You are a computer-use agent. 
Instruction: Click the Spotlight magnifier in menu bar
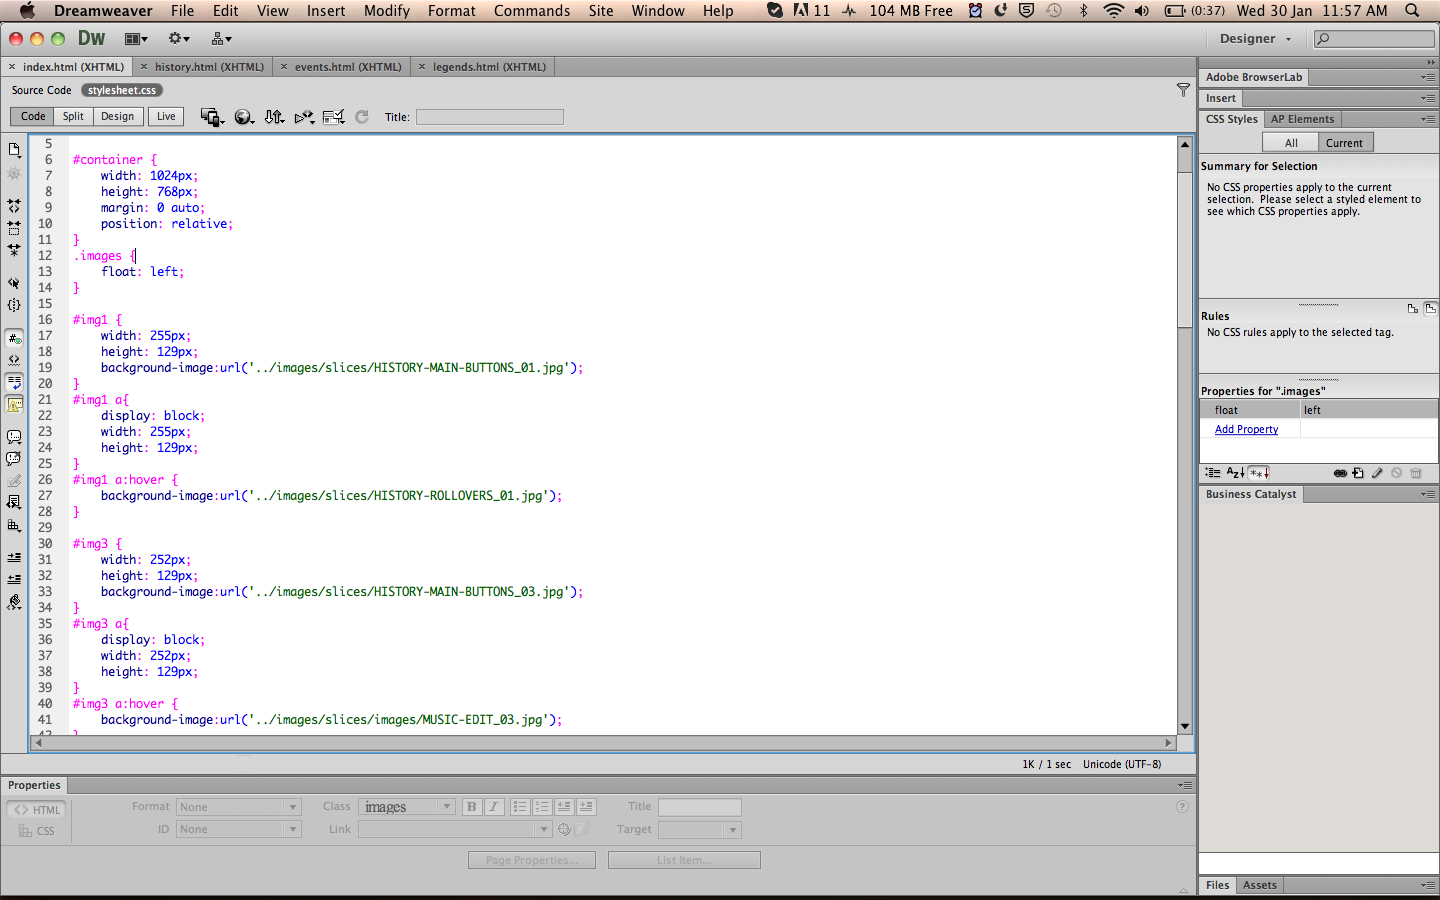1412,11
